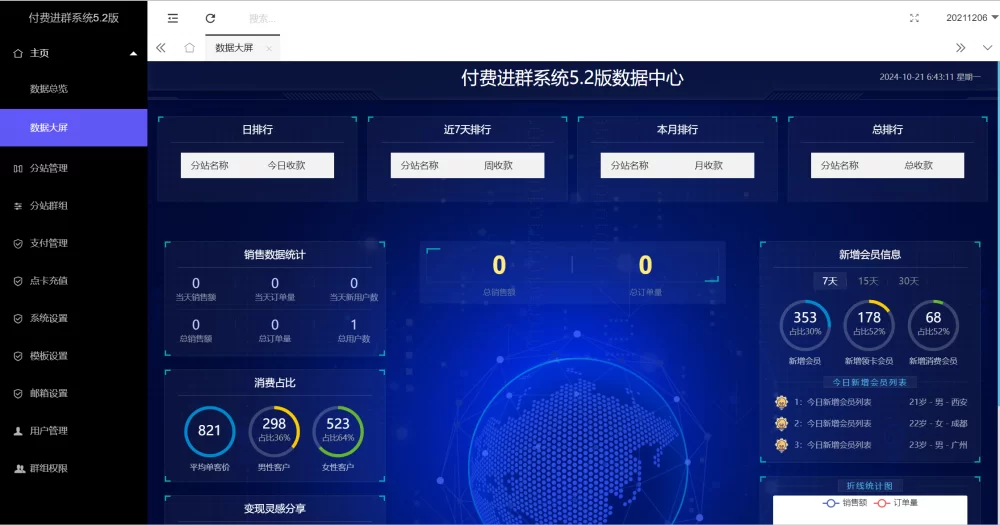Collapse the sidebar with the menu-fold icon

[x=173, y=18]
